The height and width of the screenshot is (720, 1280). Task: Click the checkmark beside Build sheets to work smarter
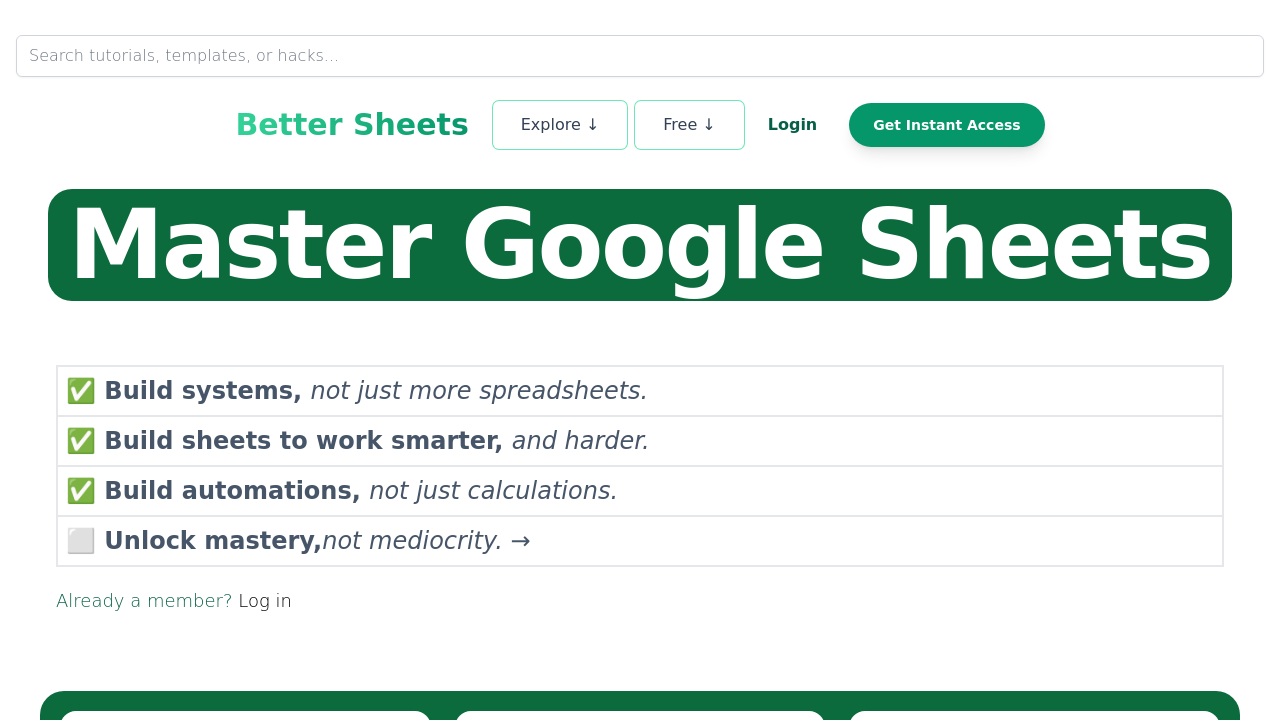[x=83, y=440]
